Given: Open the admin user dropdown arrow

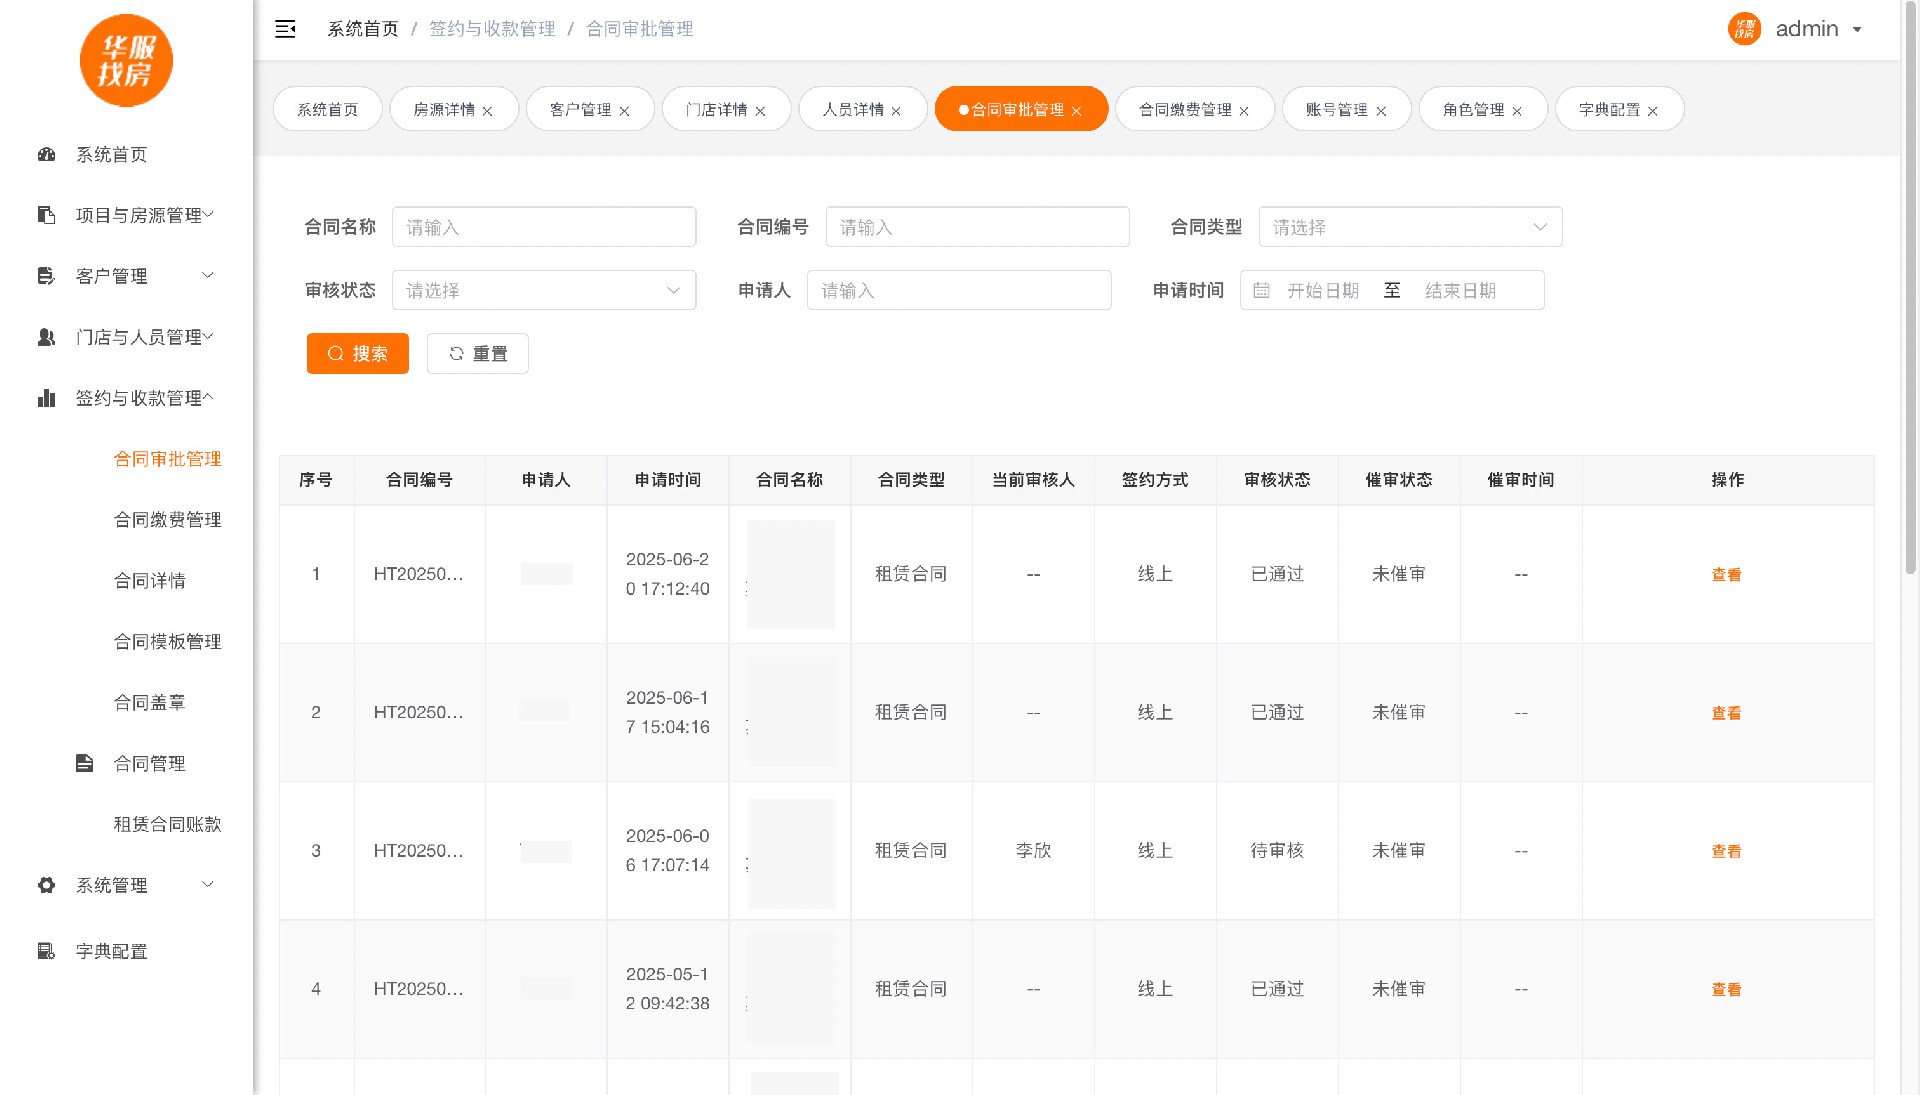Looking at the screenshot, I should [1857, 30].
